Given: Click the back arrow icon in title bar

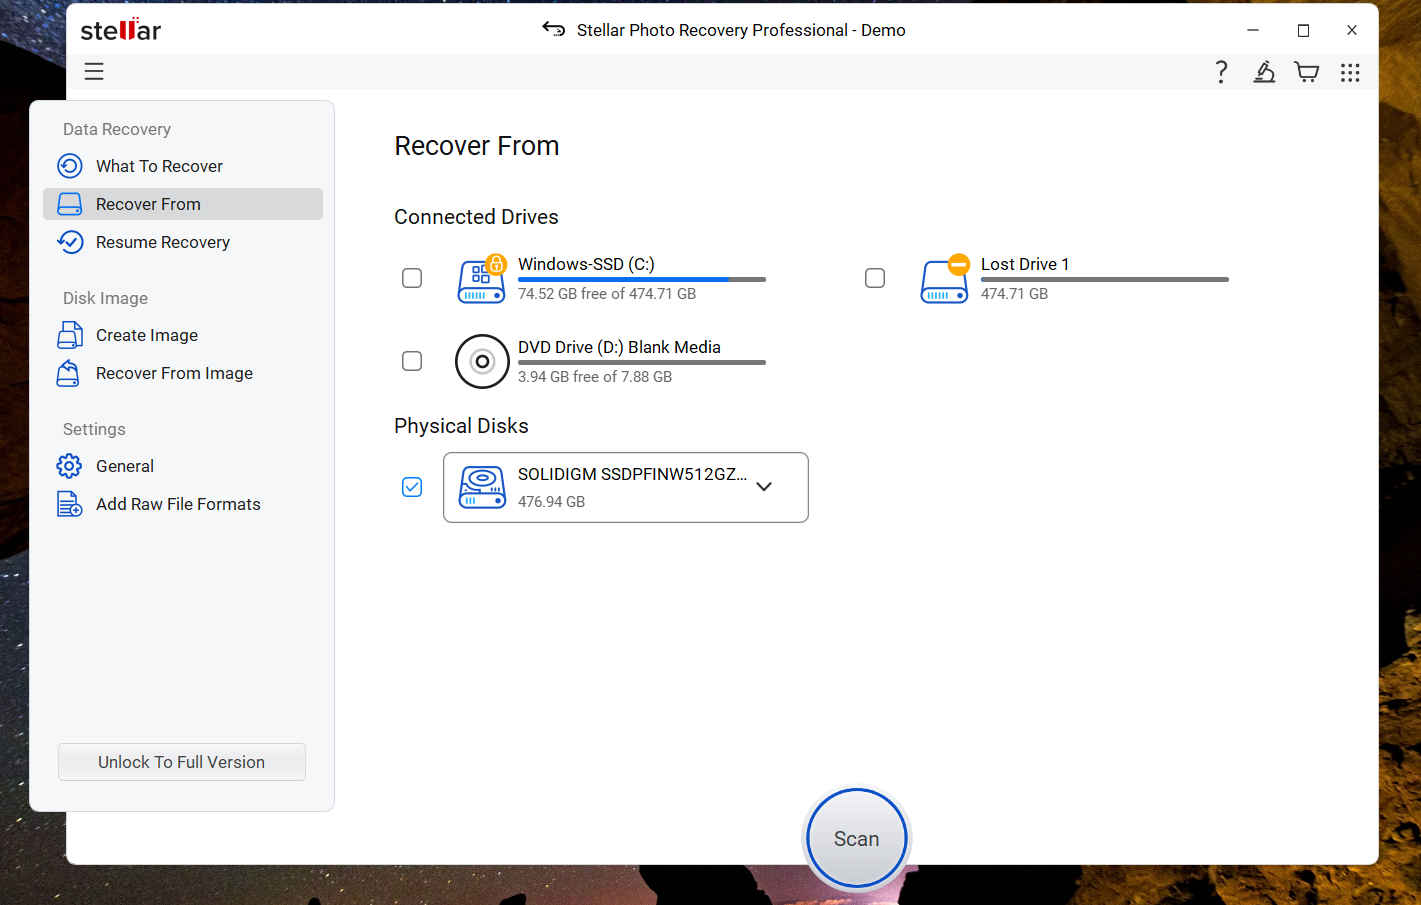Looking at the screenshot, I should point(554,29).
